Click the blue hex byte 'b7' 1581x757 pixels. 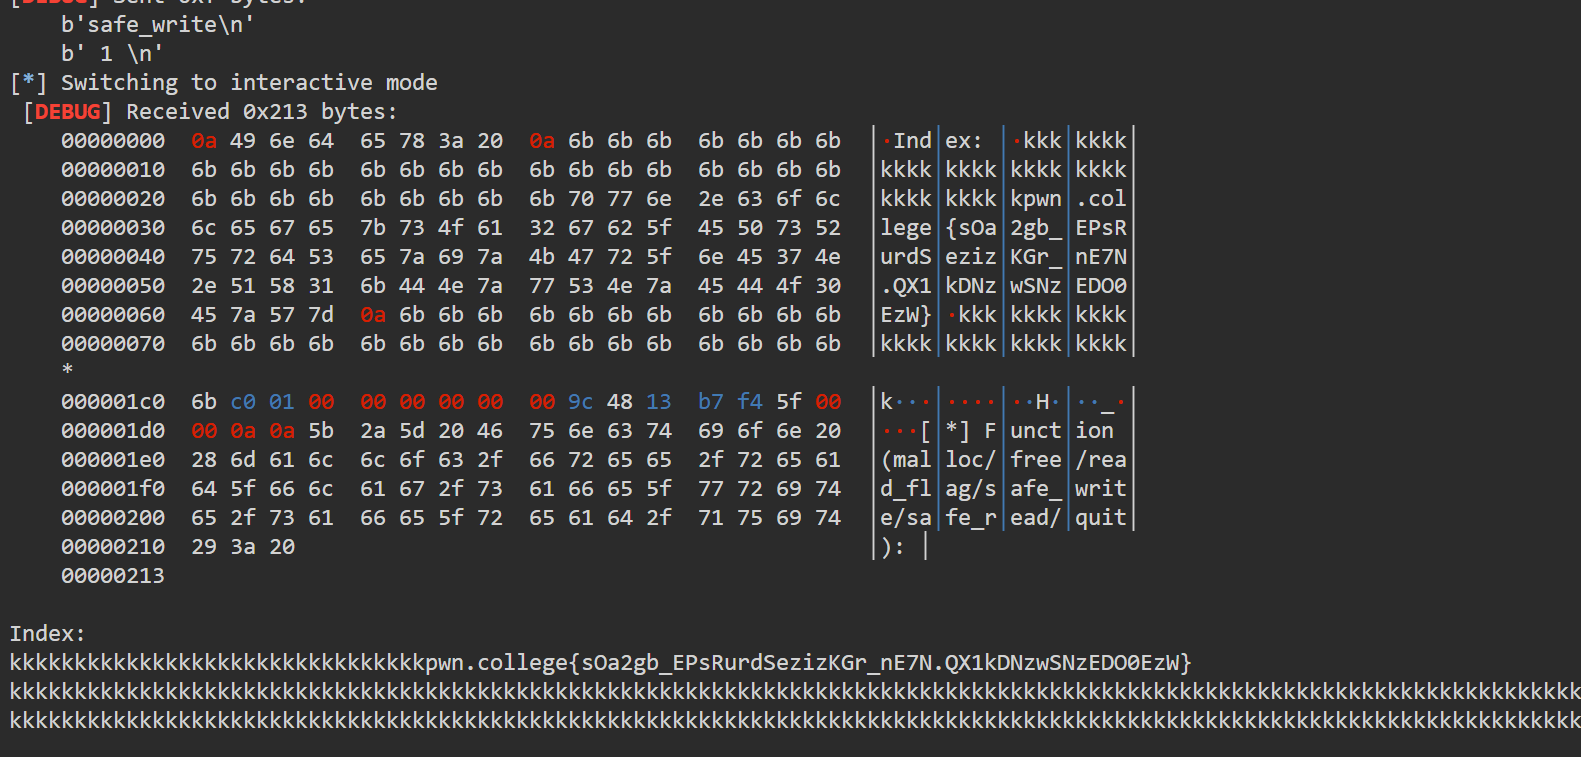(x=711, y=401)
